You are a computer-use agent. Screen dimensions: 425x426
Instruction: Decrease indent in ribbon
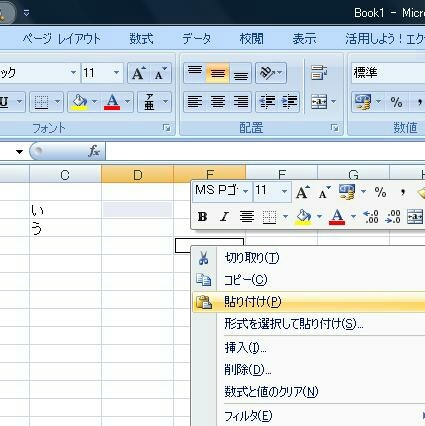pos(267,102)
